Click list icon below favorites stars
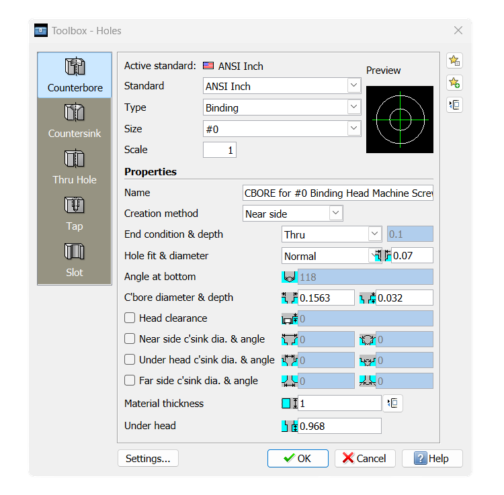Viewport: 504px width, 495px height. (x=454, y=105)
